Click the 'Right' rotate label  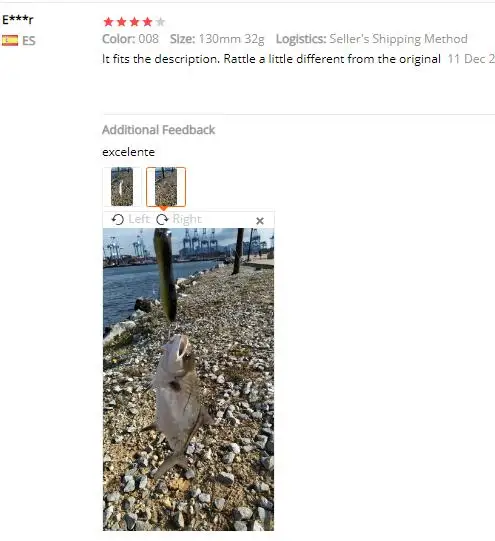click(187, 219)
